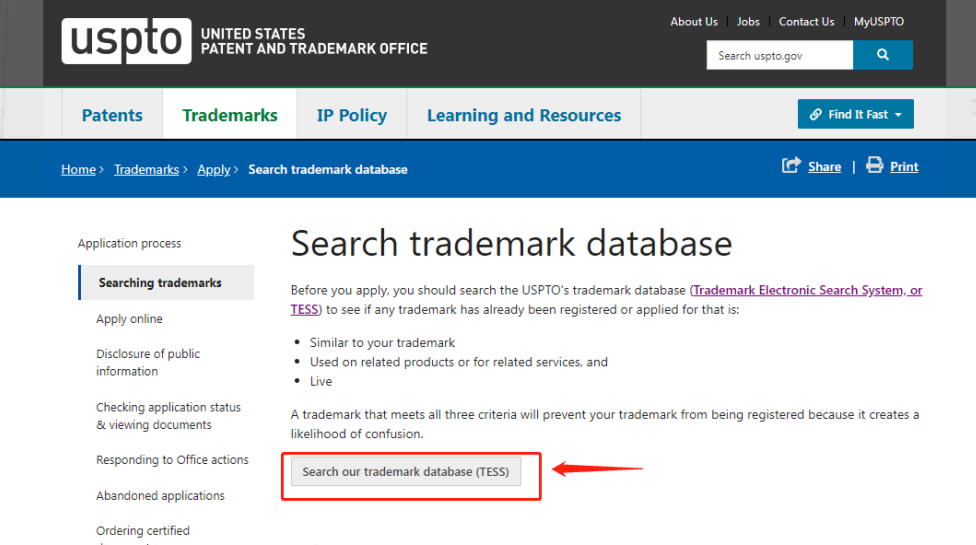The width and height of the screenshot is (976, 545).
Task: Go to Contact Us
Action: 806,22
